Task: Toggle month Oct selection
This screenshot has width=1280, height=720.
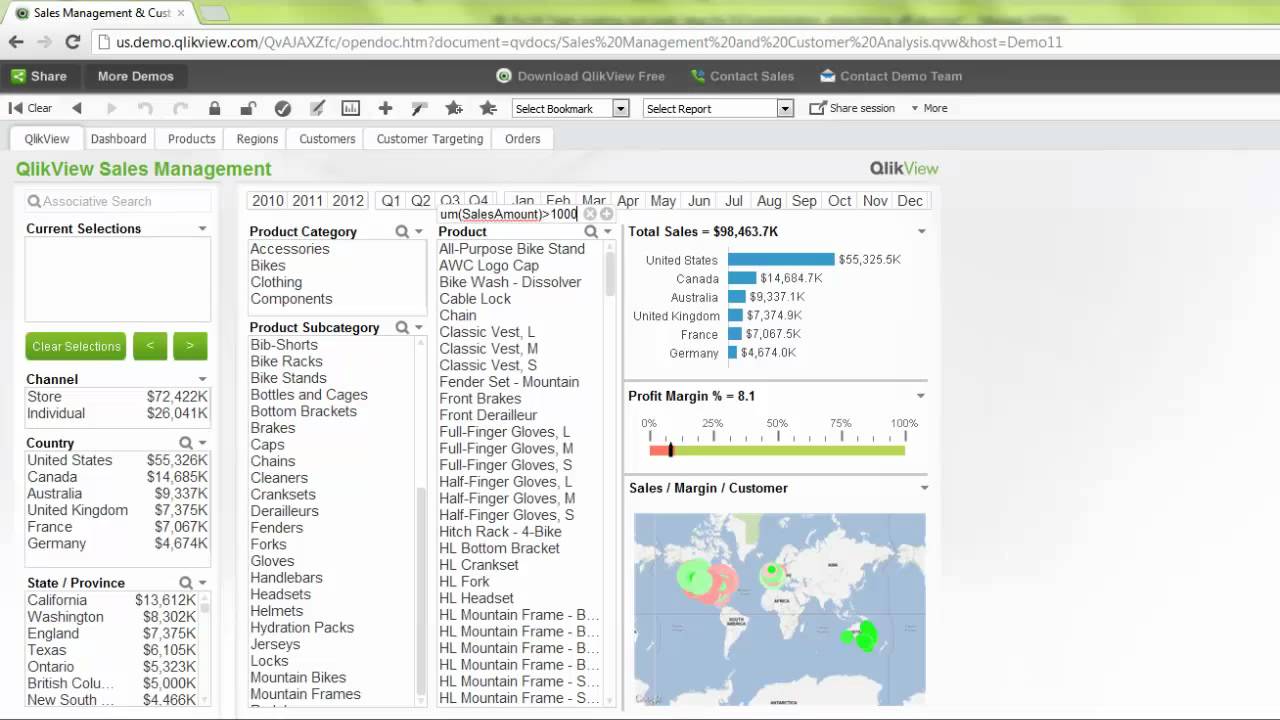Action: [x=840, y=201]
